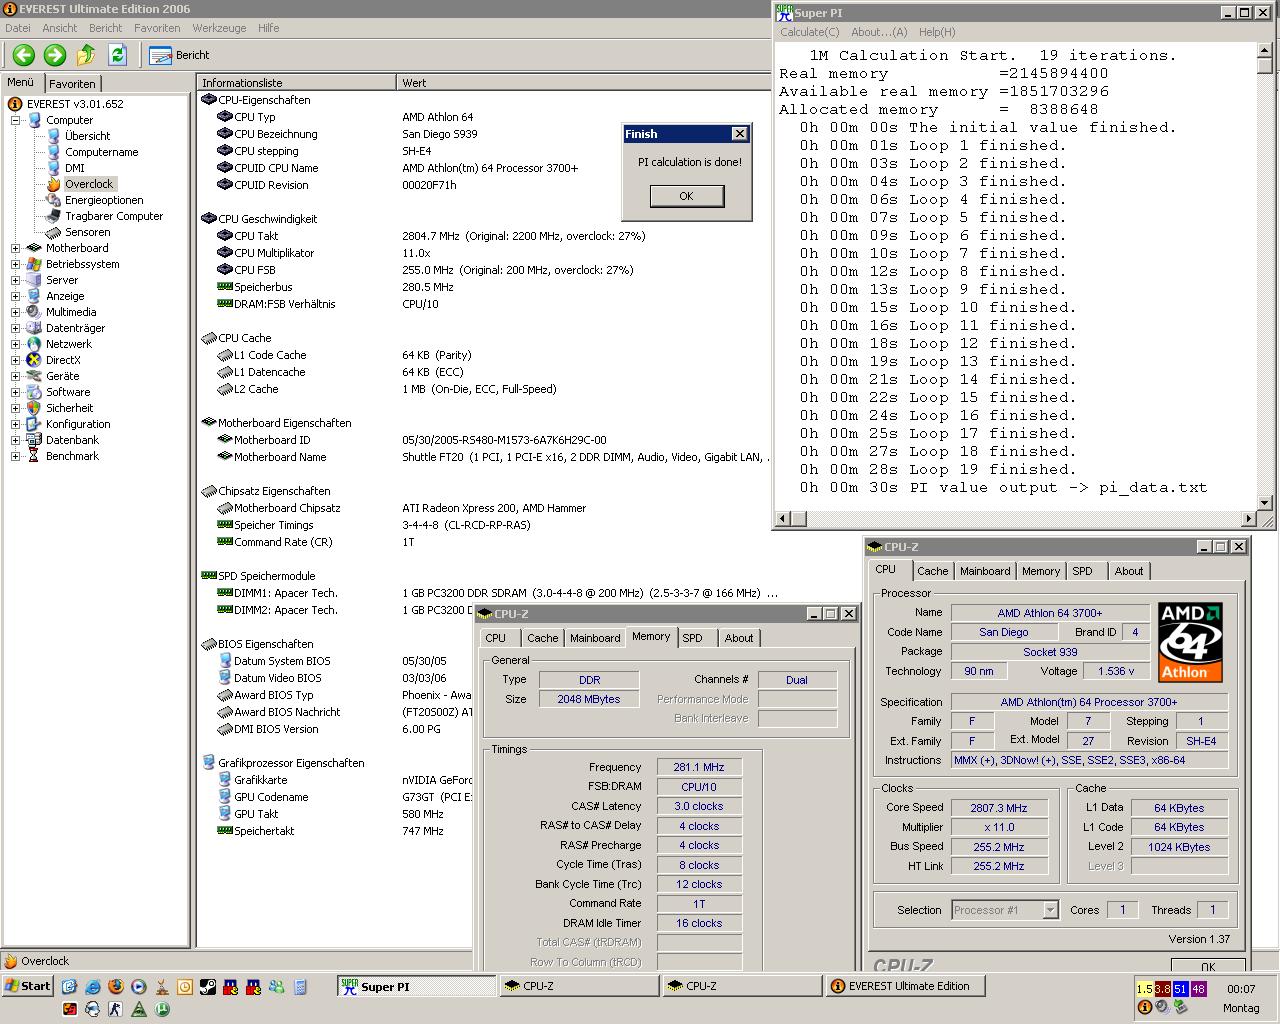Screen dimensions: 1280x1024
Task: Switch to the Favoriten tab
Action: coord(72,84)
